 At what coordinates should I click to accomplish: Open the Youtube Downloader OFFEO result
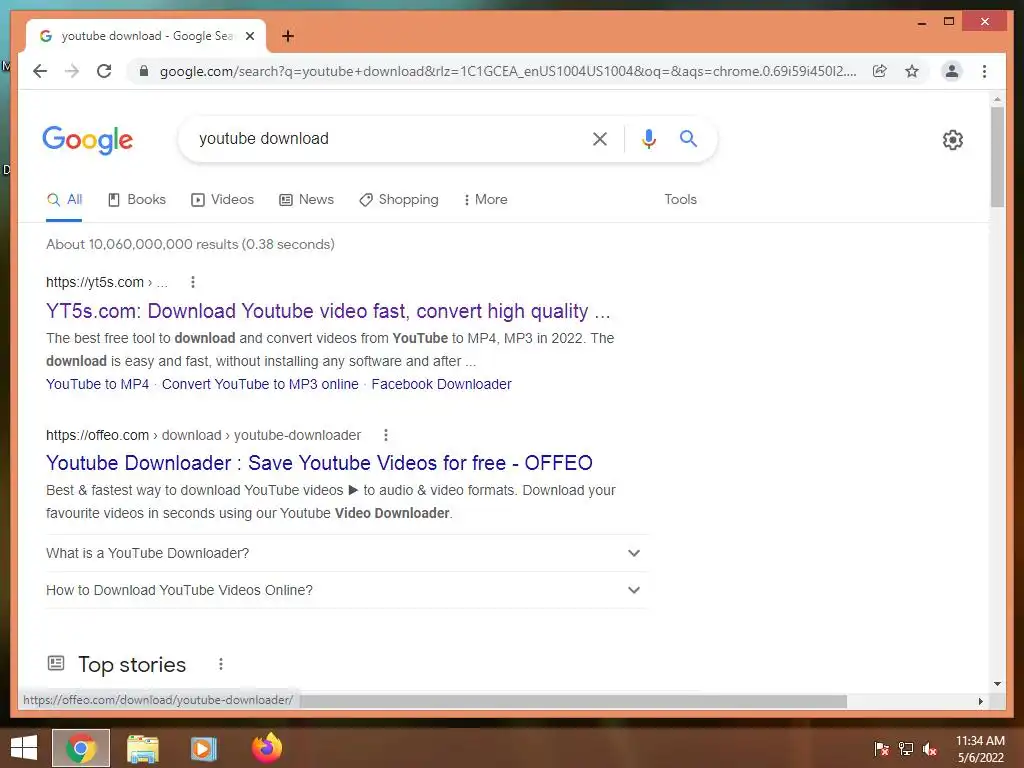click(x=319, y=463)
